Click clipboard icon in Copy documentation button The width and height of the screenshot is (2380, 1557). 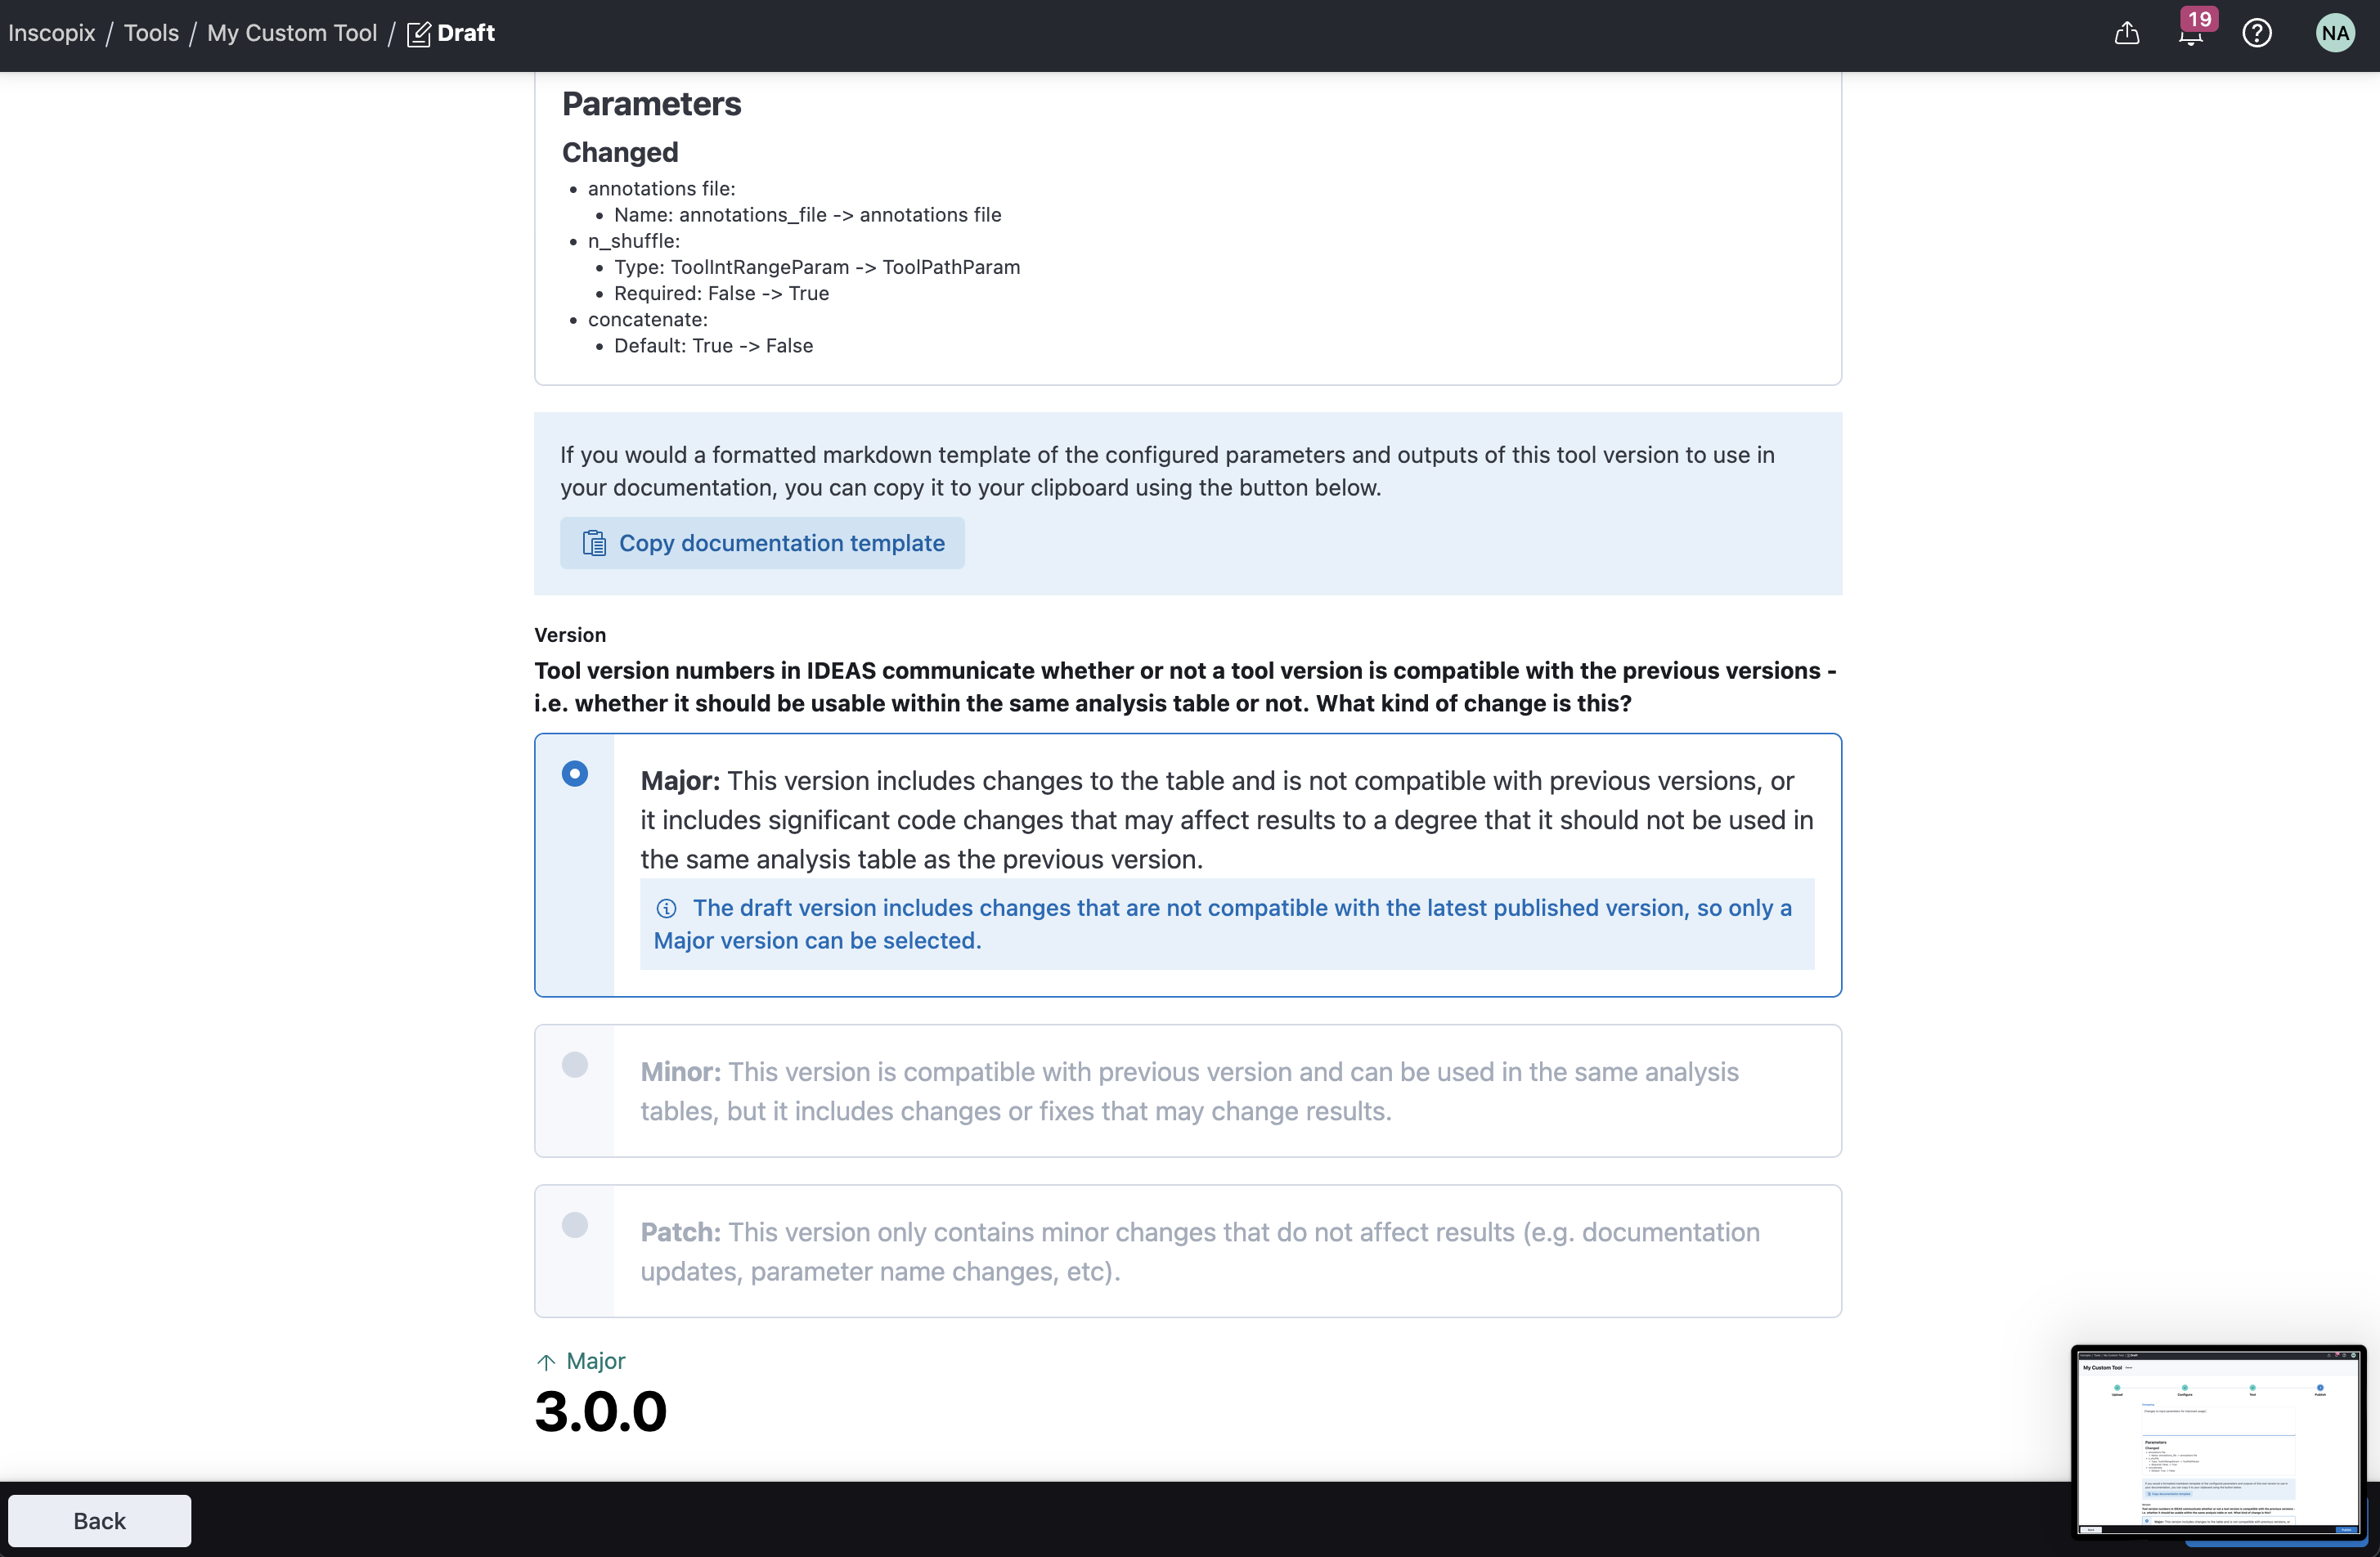click(594, 543)
